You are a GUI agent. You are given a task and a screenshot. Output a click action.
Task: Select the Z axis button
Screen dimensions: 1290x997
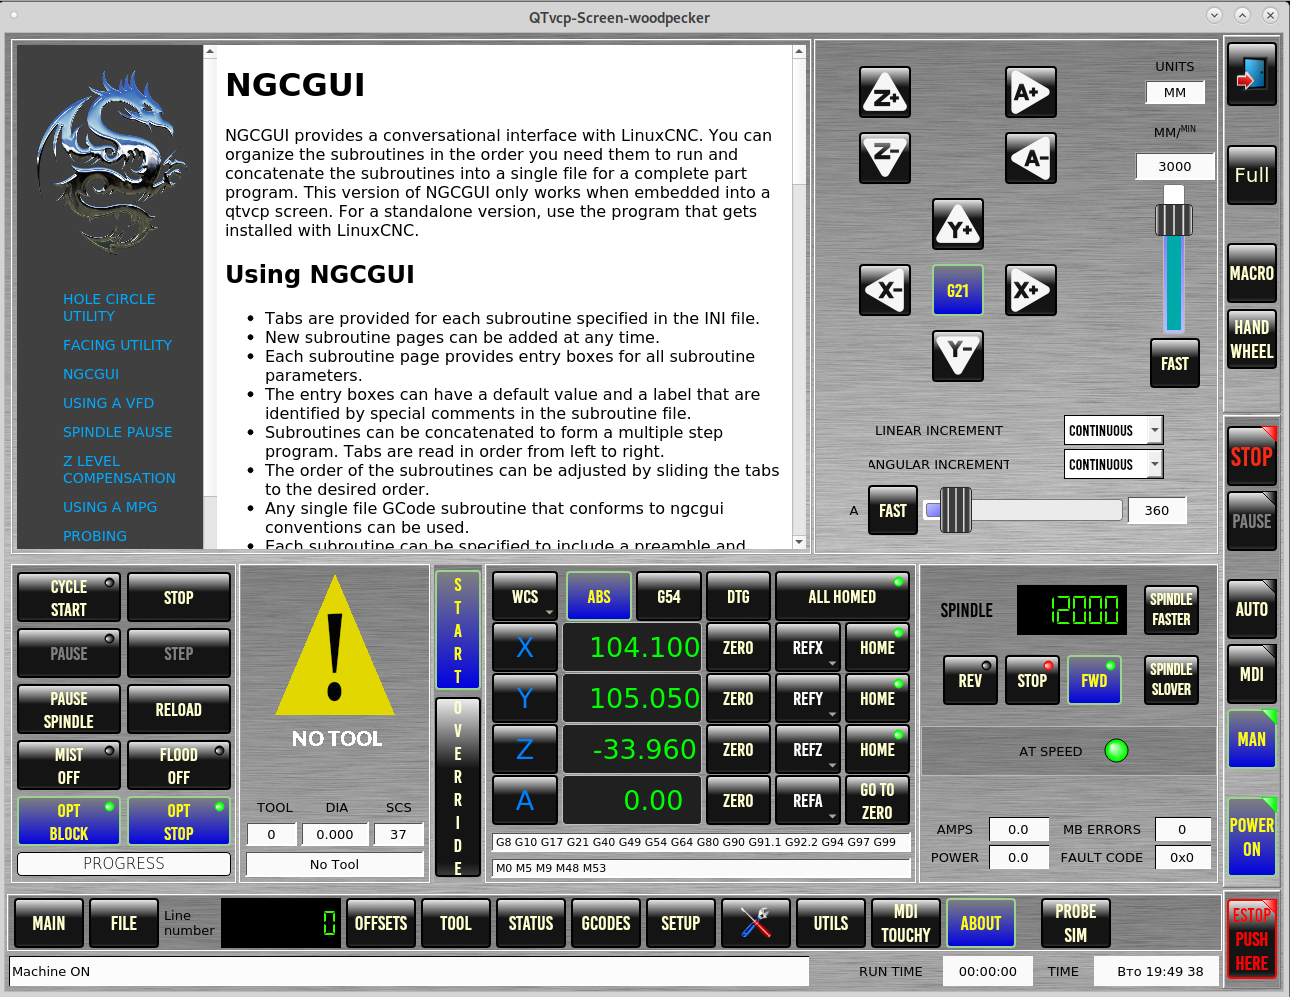pyautogui.click(x=525, y=750)
